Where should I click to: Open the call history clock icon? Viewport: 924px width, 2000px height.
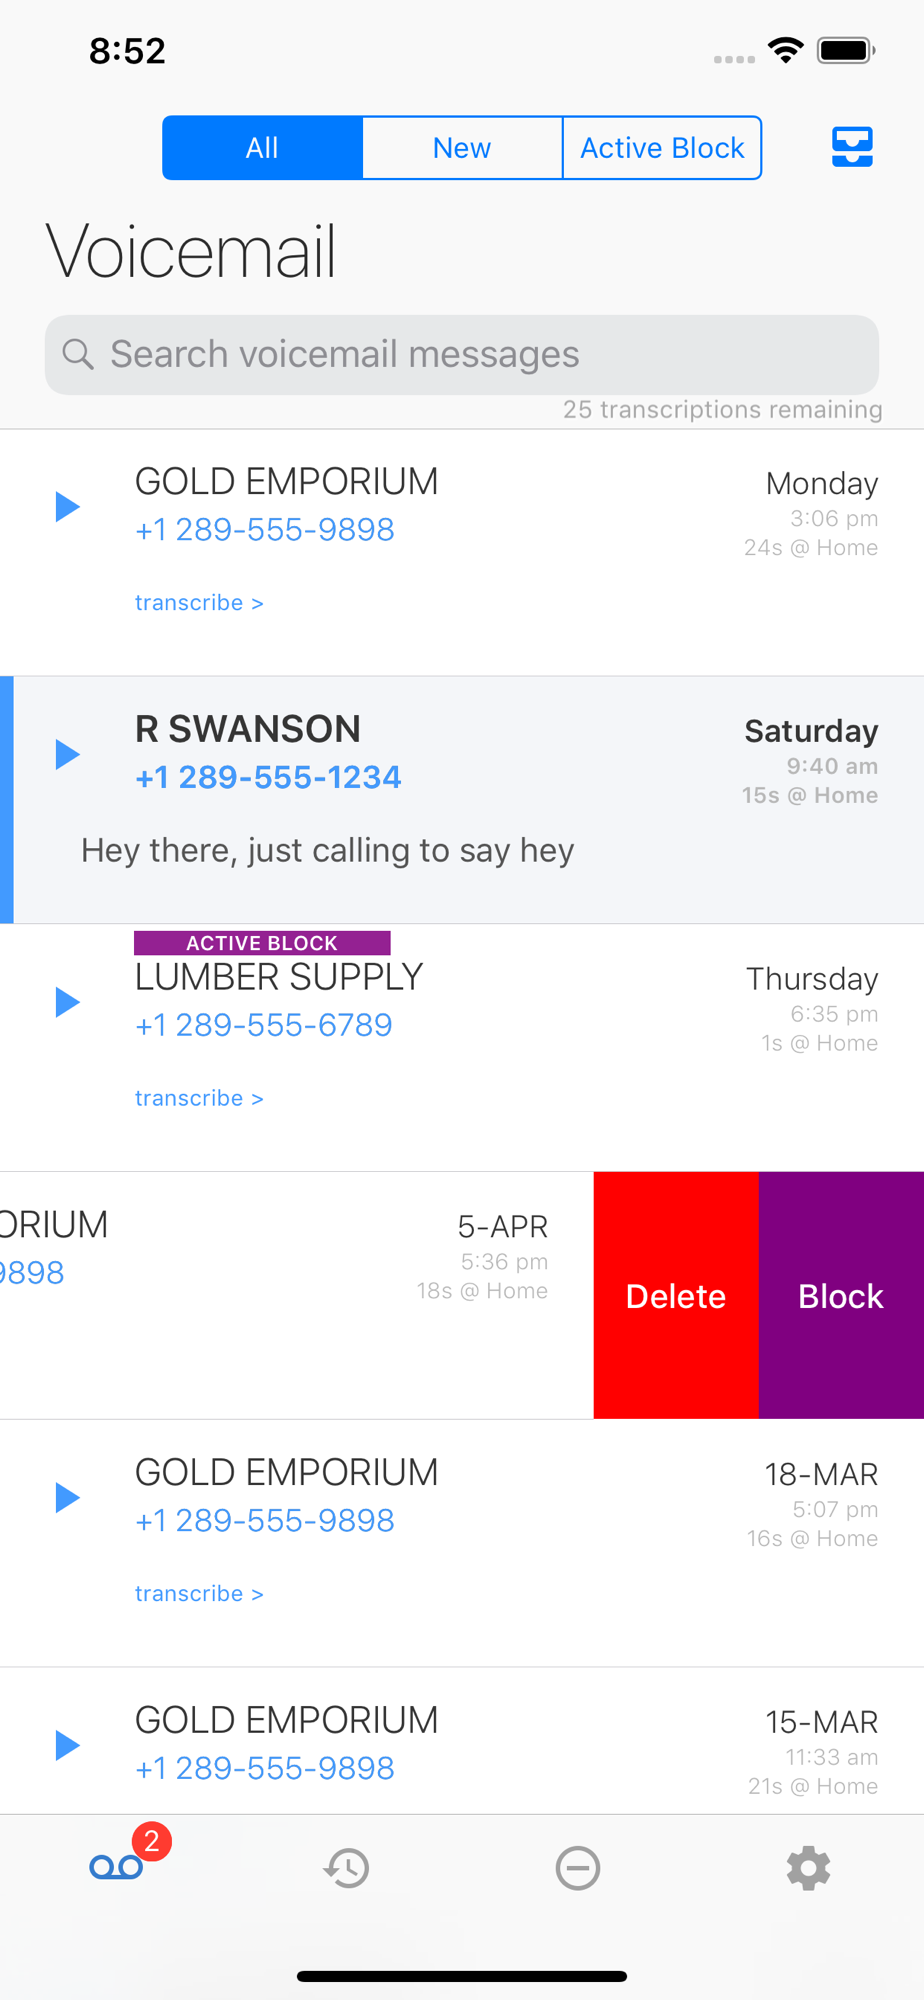[347, 1868]
